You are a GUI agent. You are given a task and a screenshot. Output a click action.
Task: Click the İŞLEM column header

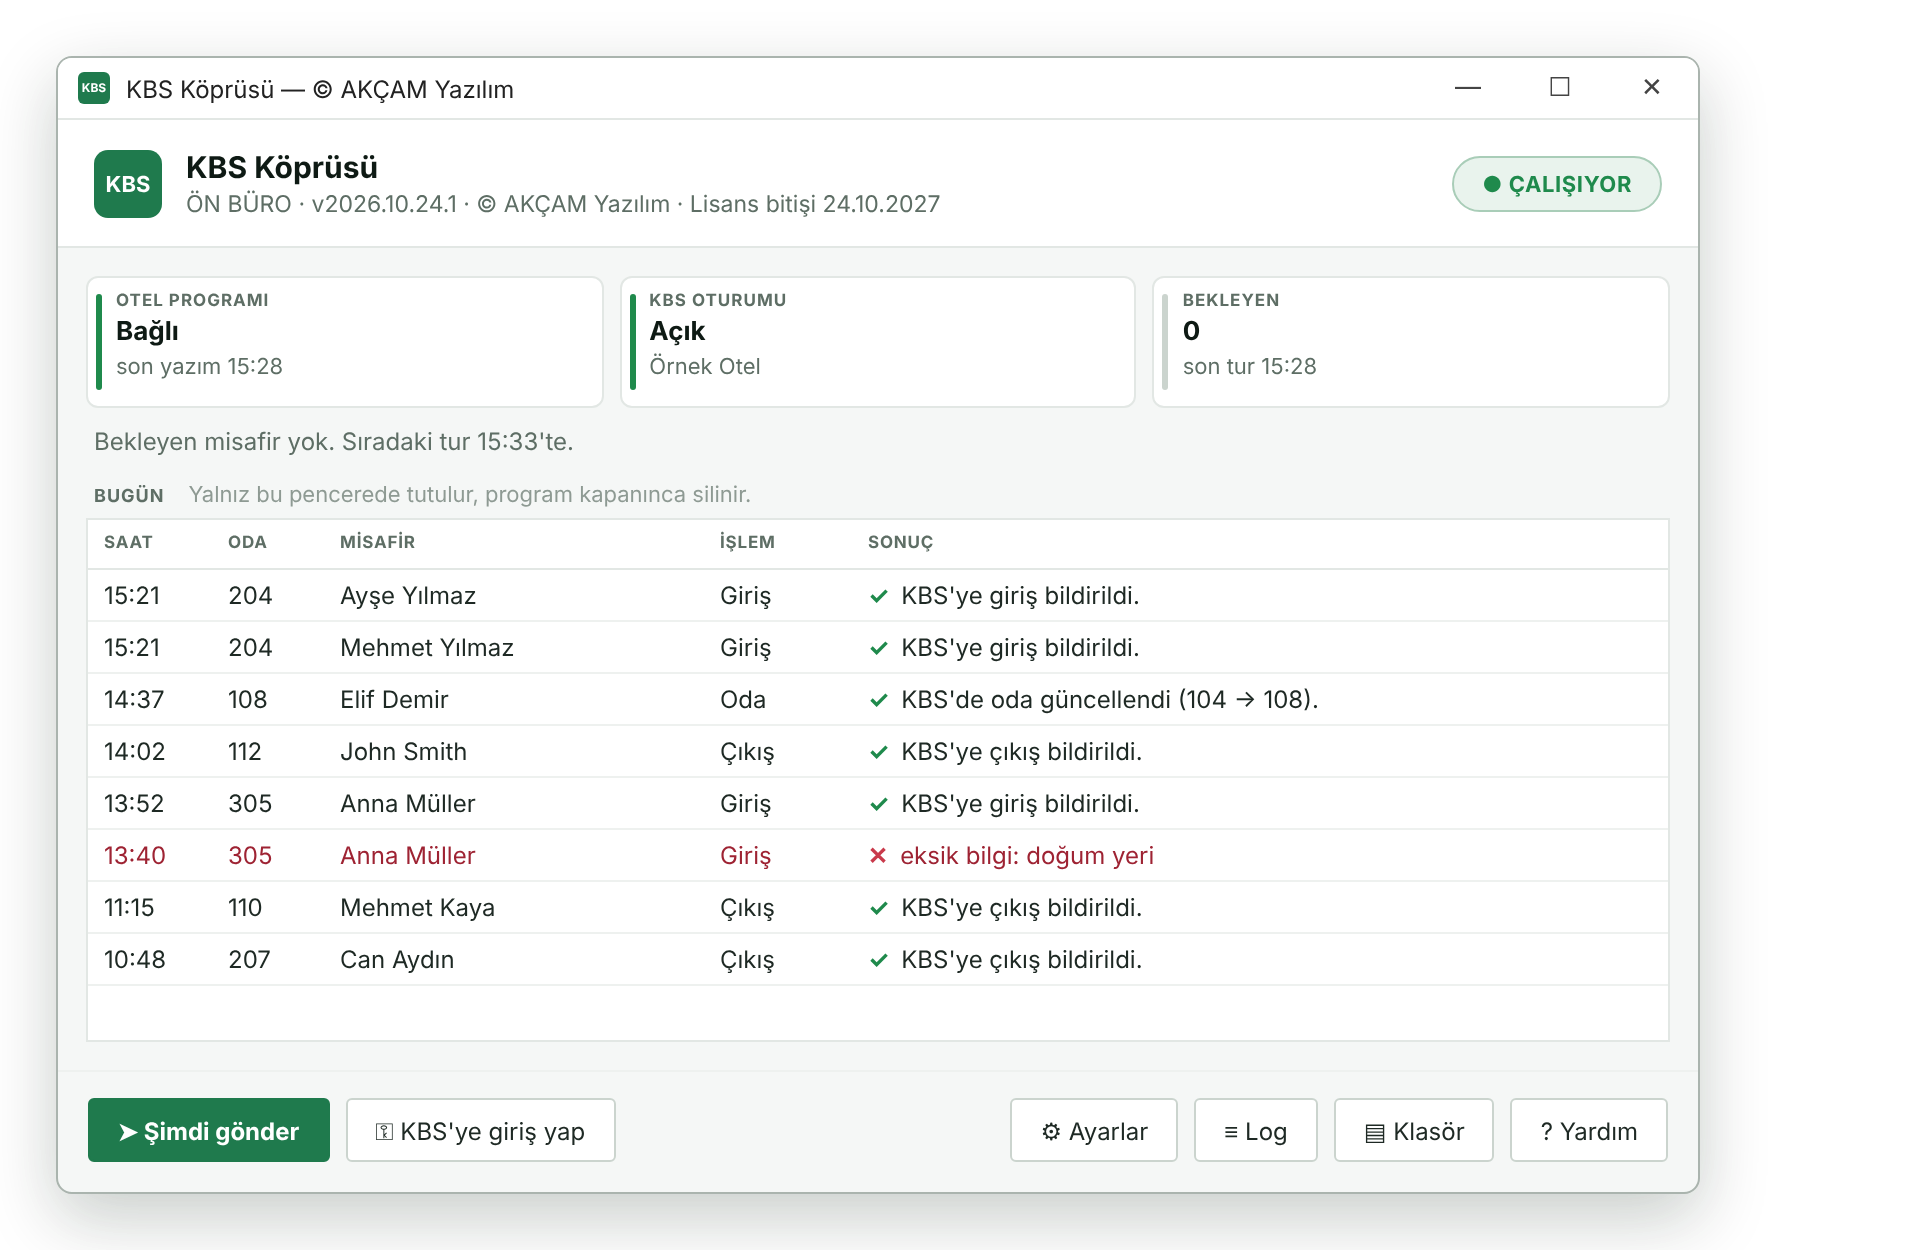(x=747, y=542)
